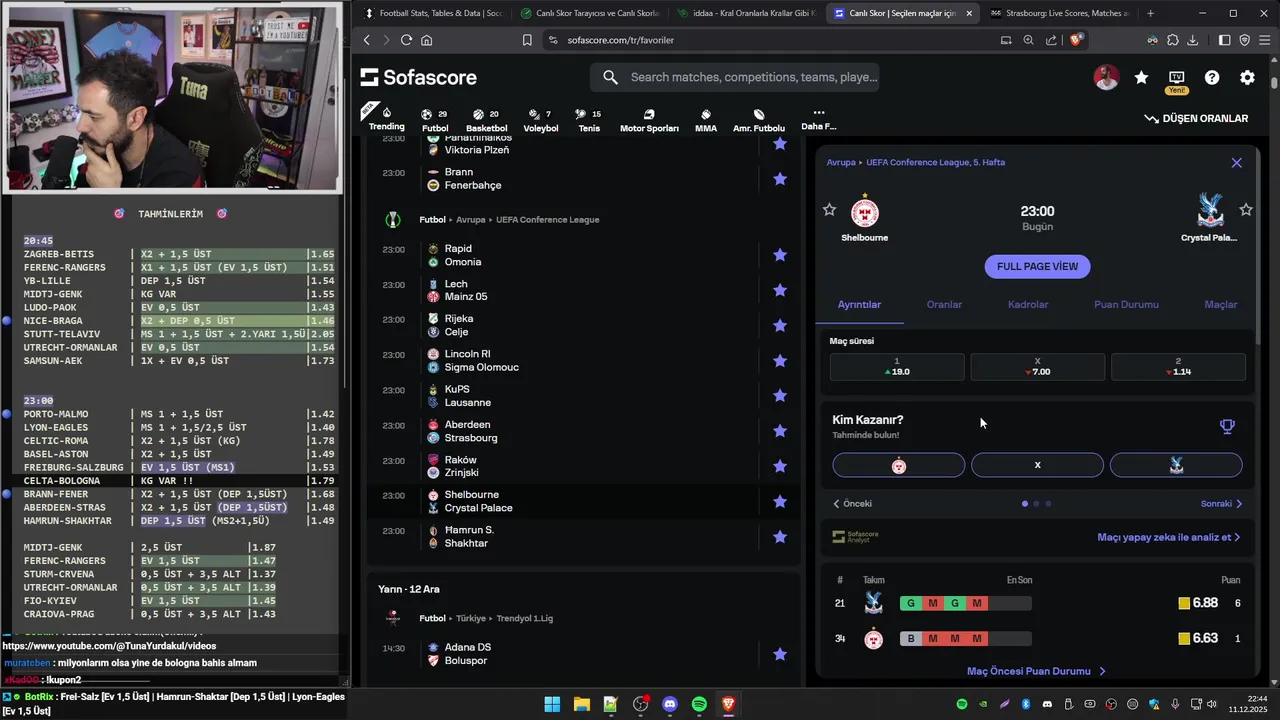Favorite Crystal Palace team star in details
Viewport: 1280px width, 720px height.
coord(1246,210)
